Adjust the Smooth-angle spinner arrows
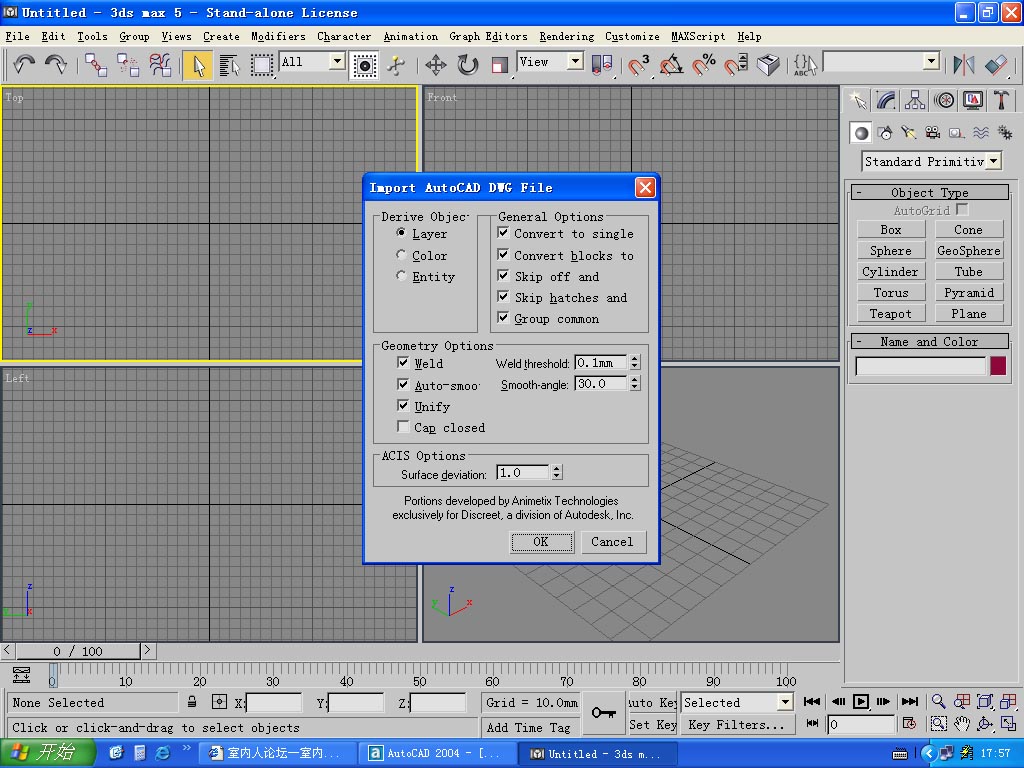The width and height of the screenshot is (1024, 768). coord(635,383)
